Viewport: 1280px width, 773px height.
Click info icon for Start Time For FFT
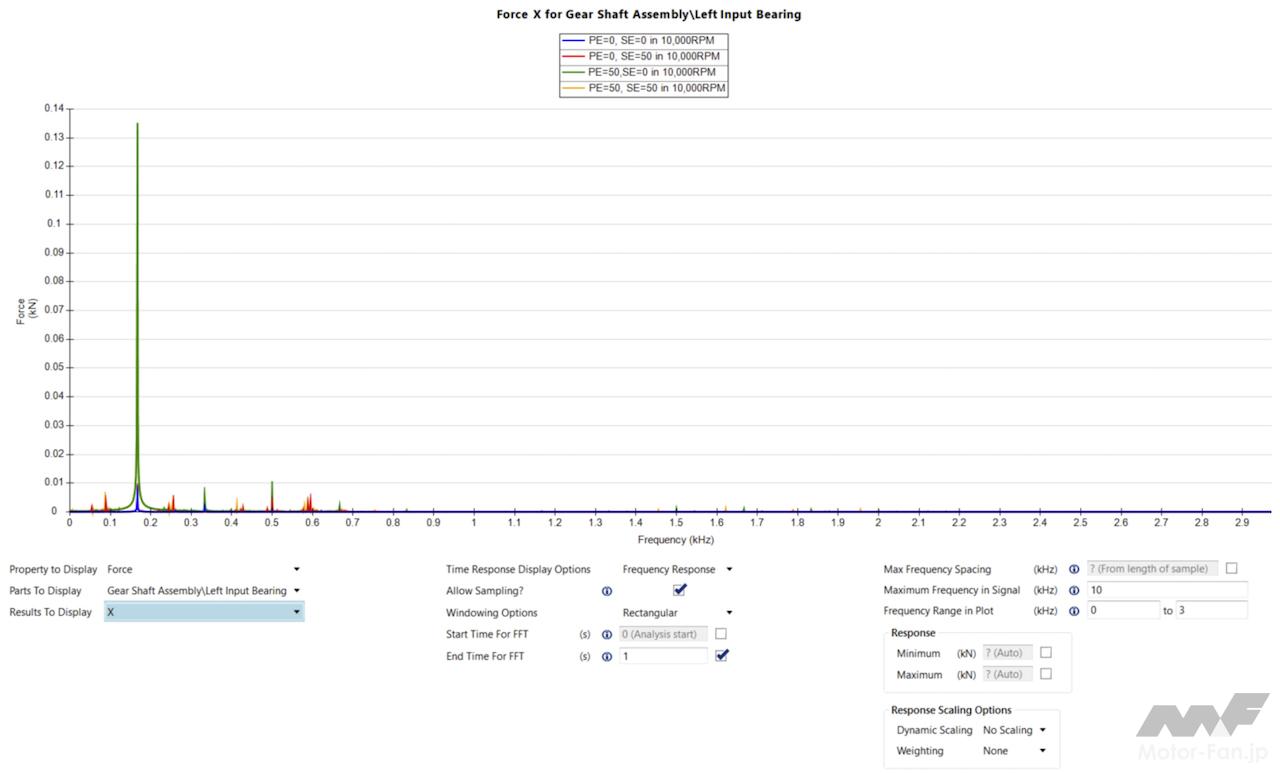607,635
